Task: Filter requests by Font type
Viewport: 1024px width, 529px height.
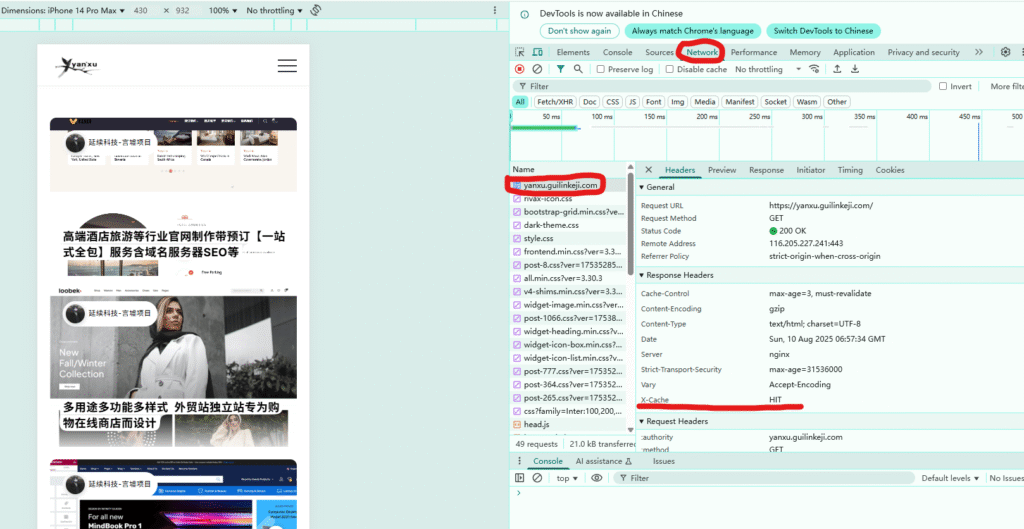Action: click(x=654, y=102)
